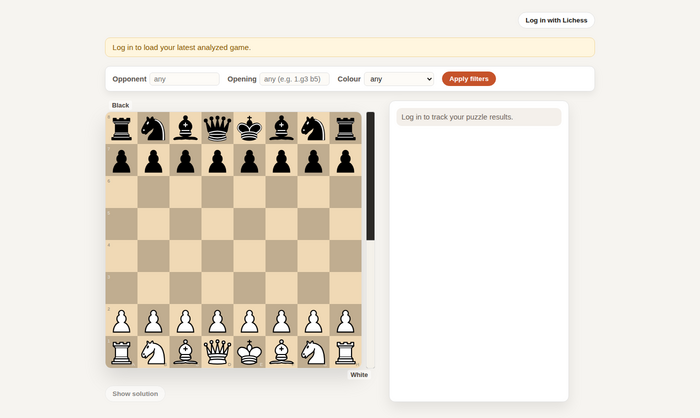Select the black pawn on a7
The height and width of the screenshot is (418, 700).
tap(121, 160)
